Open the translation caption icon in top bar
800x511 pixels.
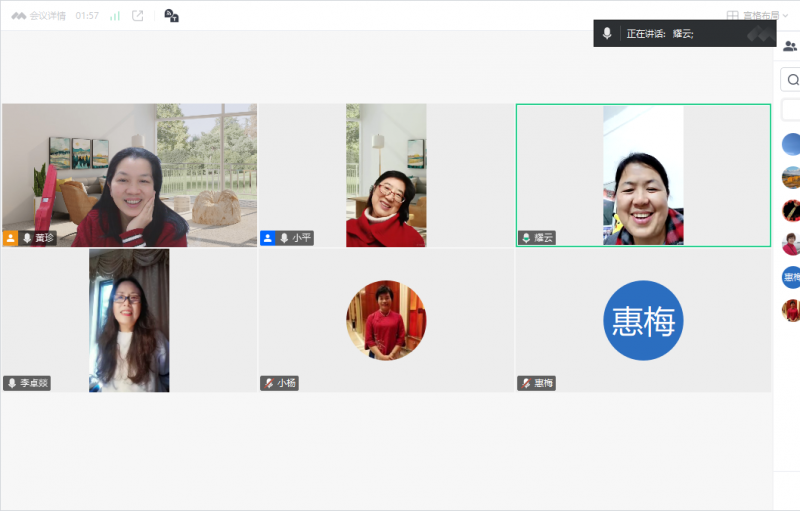tap(171, 16)
